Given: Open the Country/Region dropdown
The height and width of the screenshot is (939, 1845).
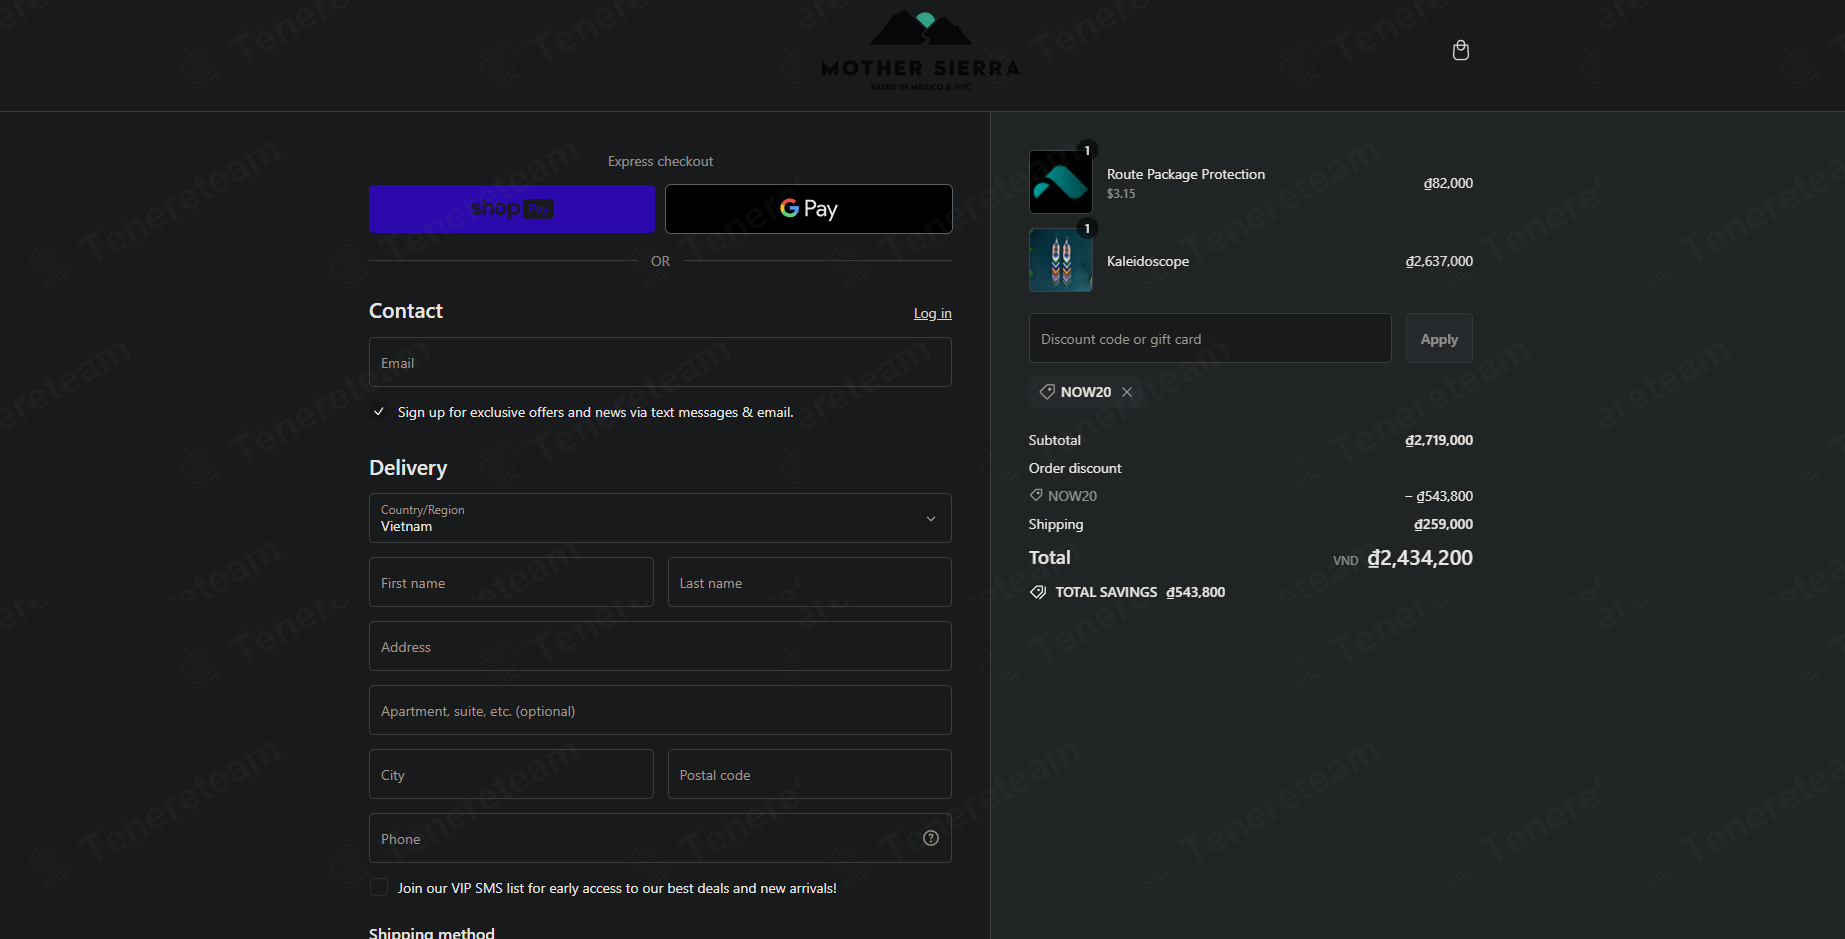Looking at the screenshot, I should coord(660,518).
